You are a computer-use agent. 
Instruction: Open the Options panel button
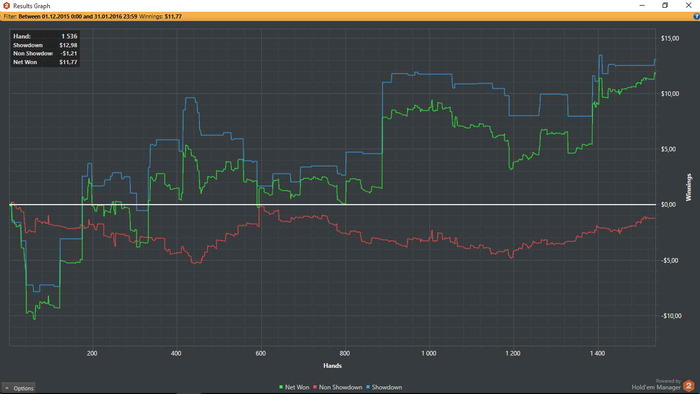(x=18, y=388)
